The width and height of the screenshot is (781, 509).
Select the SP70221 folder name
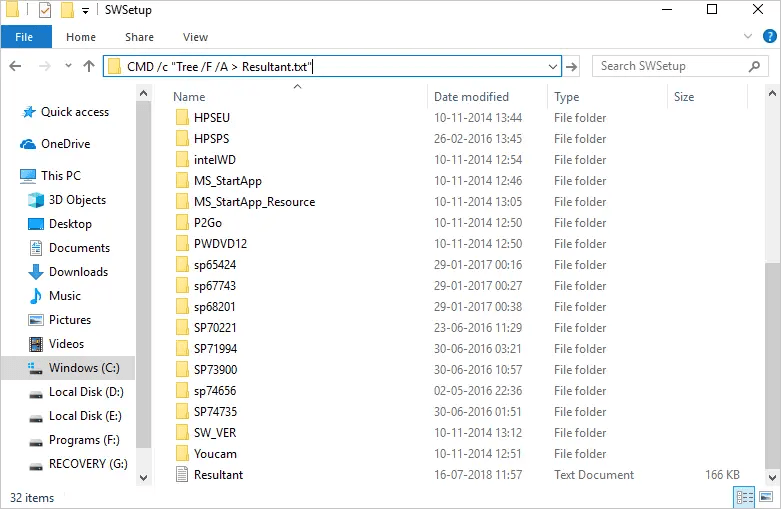pyautogui.click(x=215, y=328)
